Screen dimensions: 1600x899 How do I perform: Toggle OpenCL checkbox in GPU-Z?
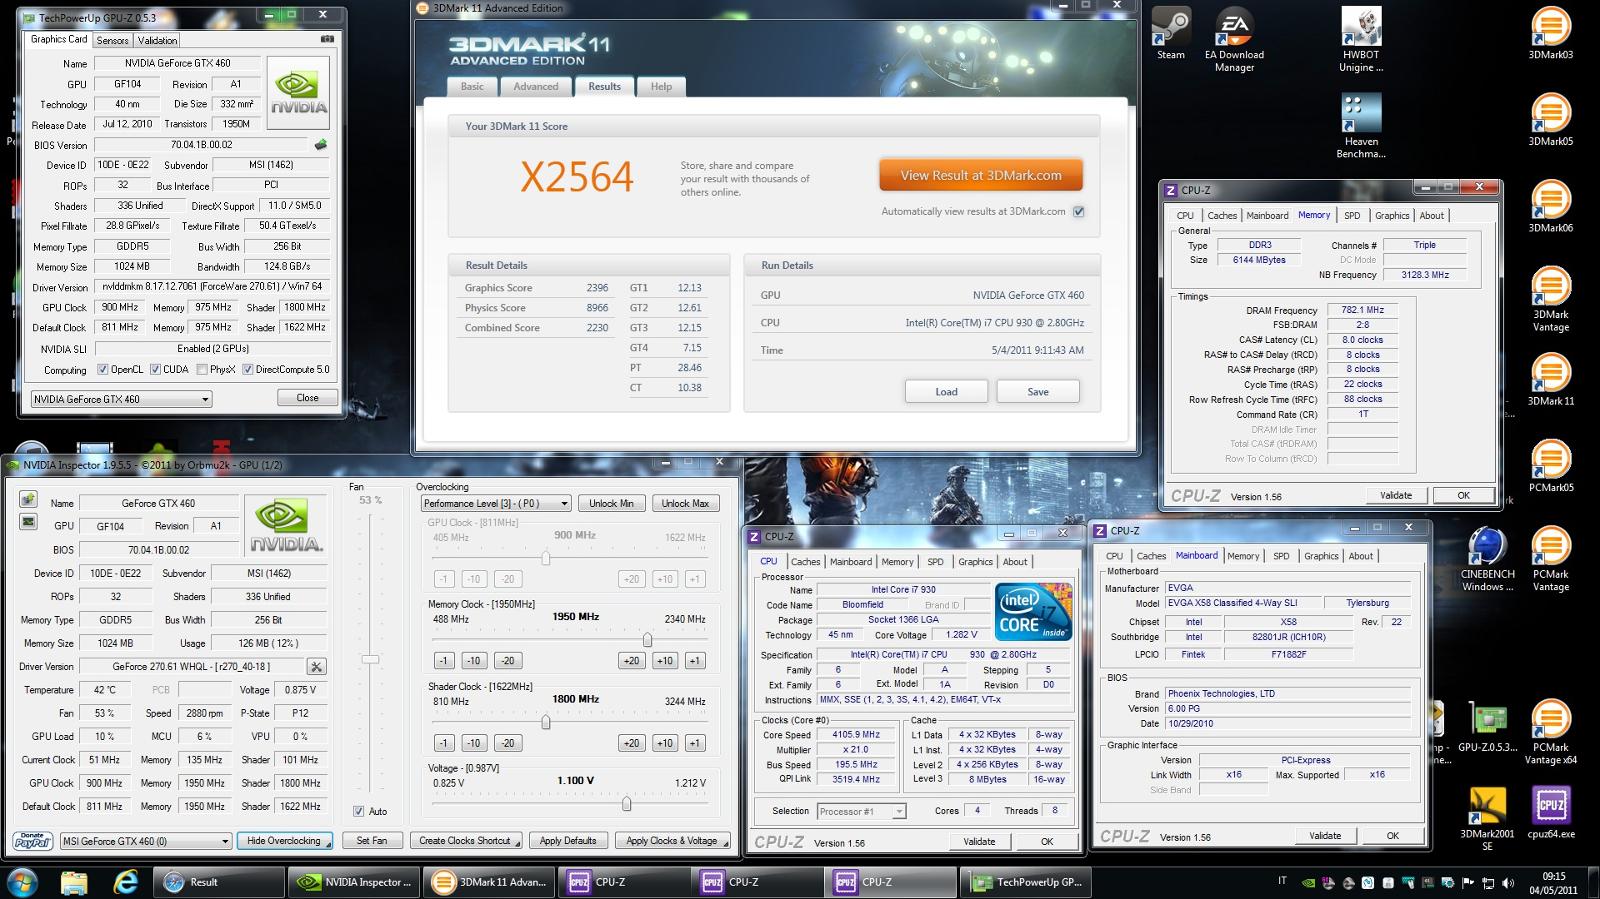pyautogui.click(x=103, y=370)
